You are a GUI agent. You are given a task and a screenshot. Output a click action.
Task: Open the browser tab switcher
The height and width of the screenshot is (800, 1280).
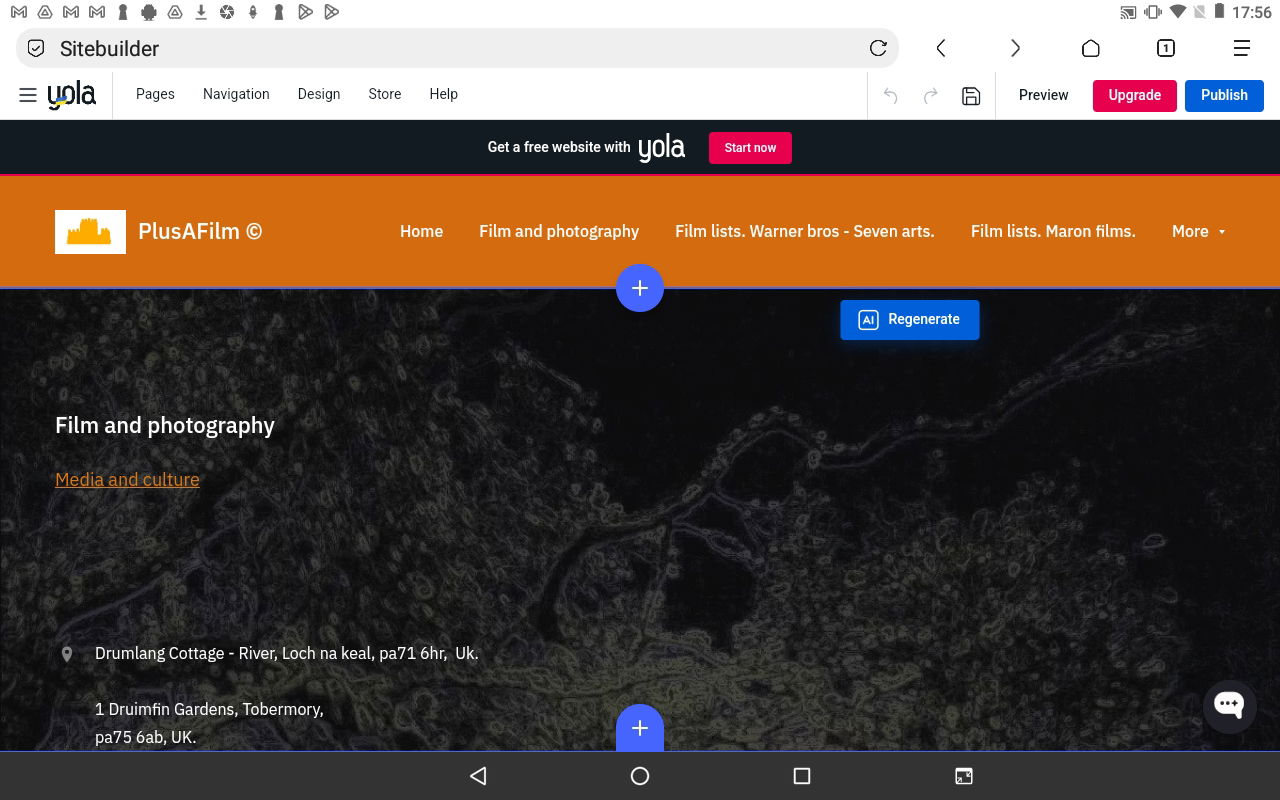coord(1166,48)
